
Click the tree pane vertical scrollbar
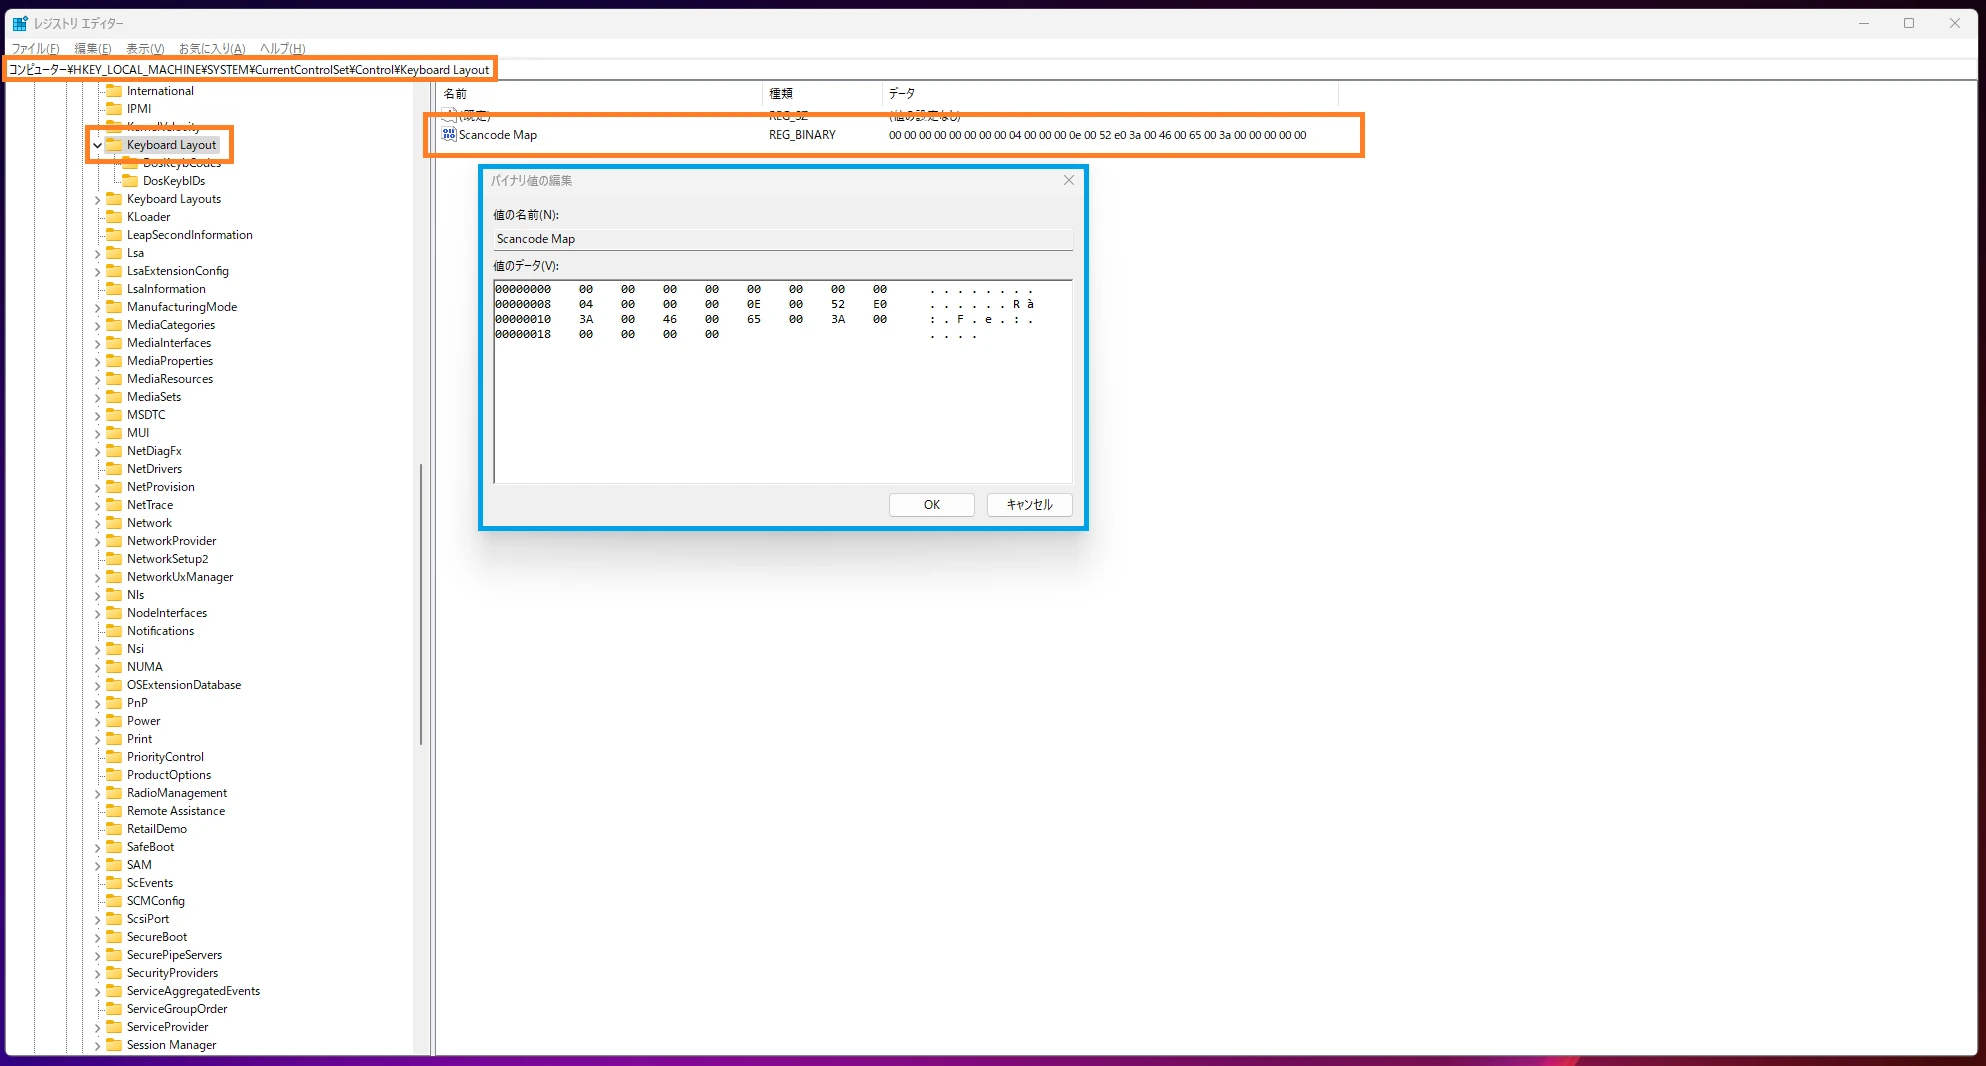[x=421, y=604]
